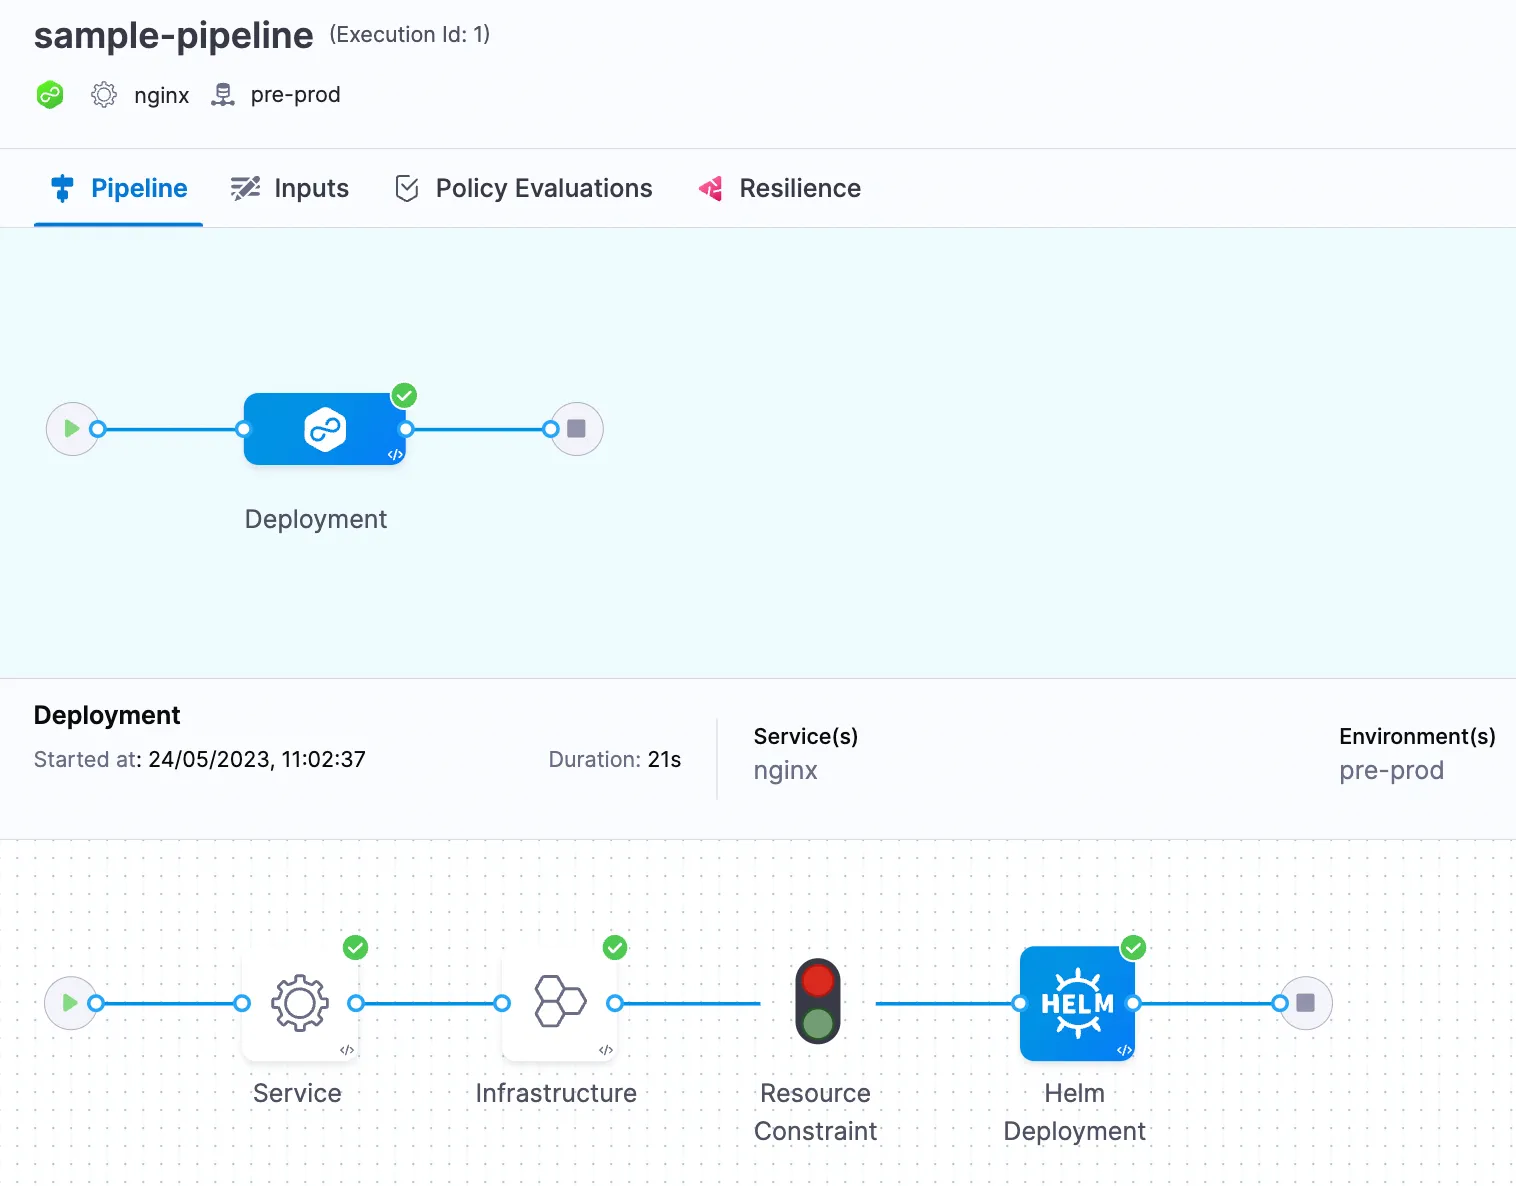
Task: Click the Helm Deployment step label
Action: tap(1074, 1112)
